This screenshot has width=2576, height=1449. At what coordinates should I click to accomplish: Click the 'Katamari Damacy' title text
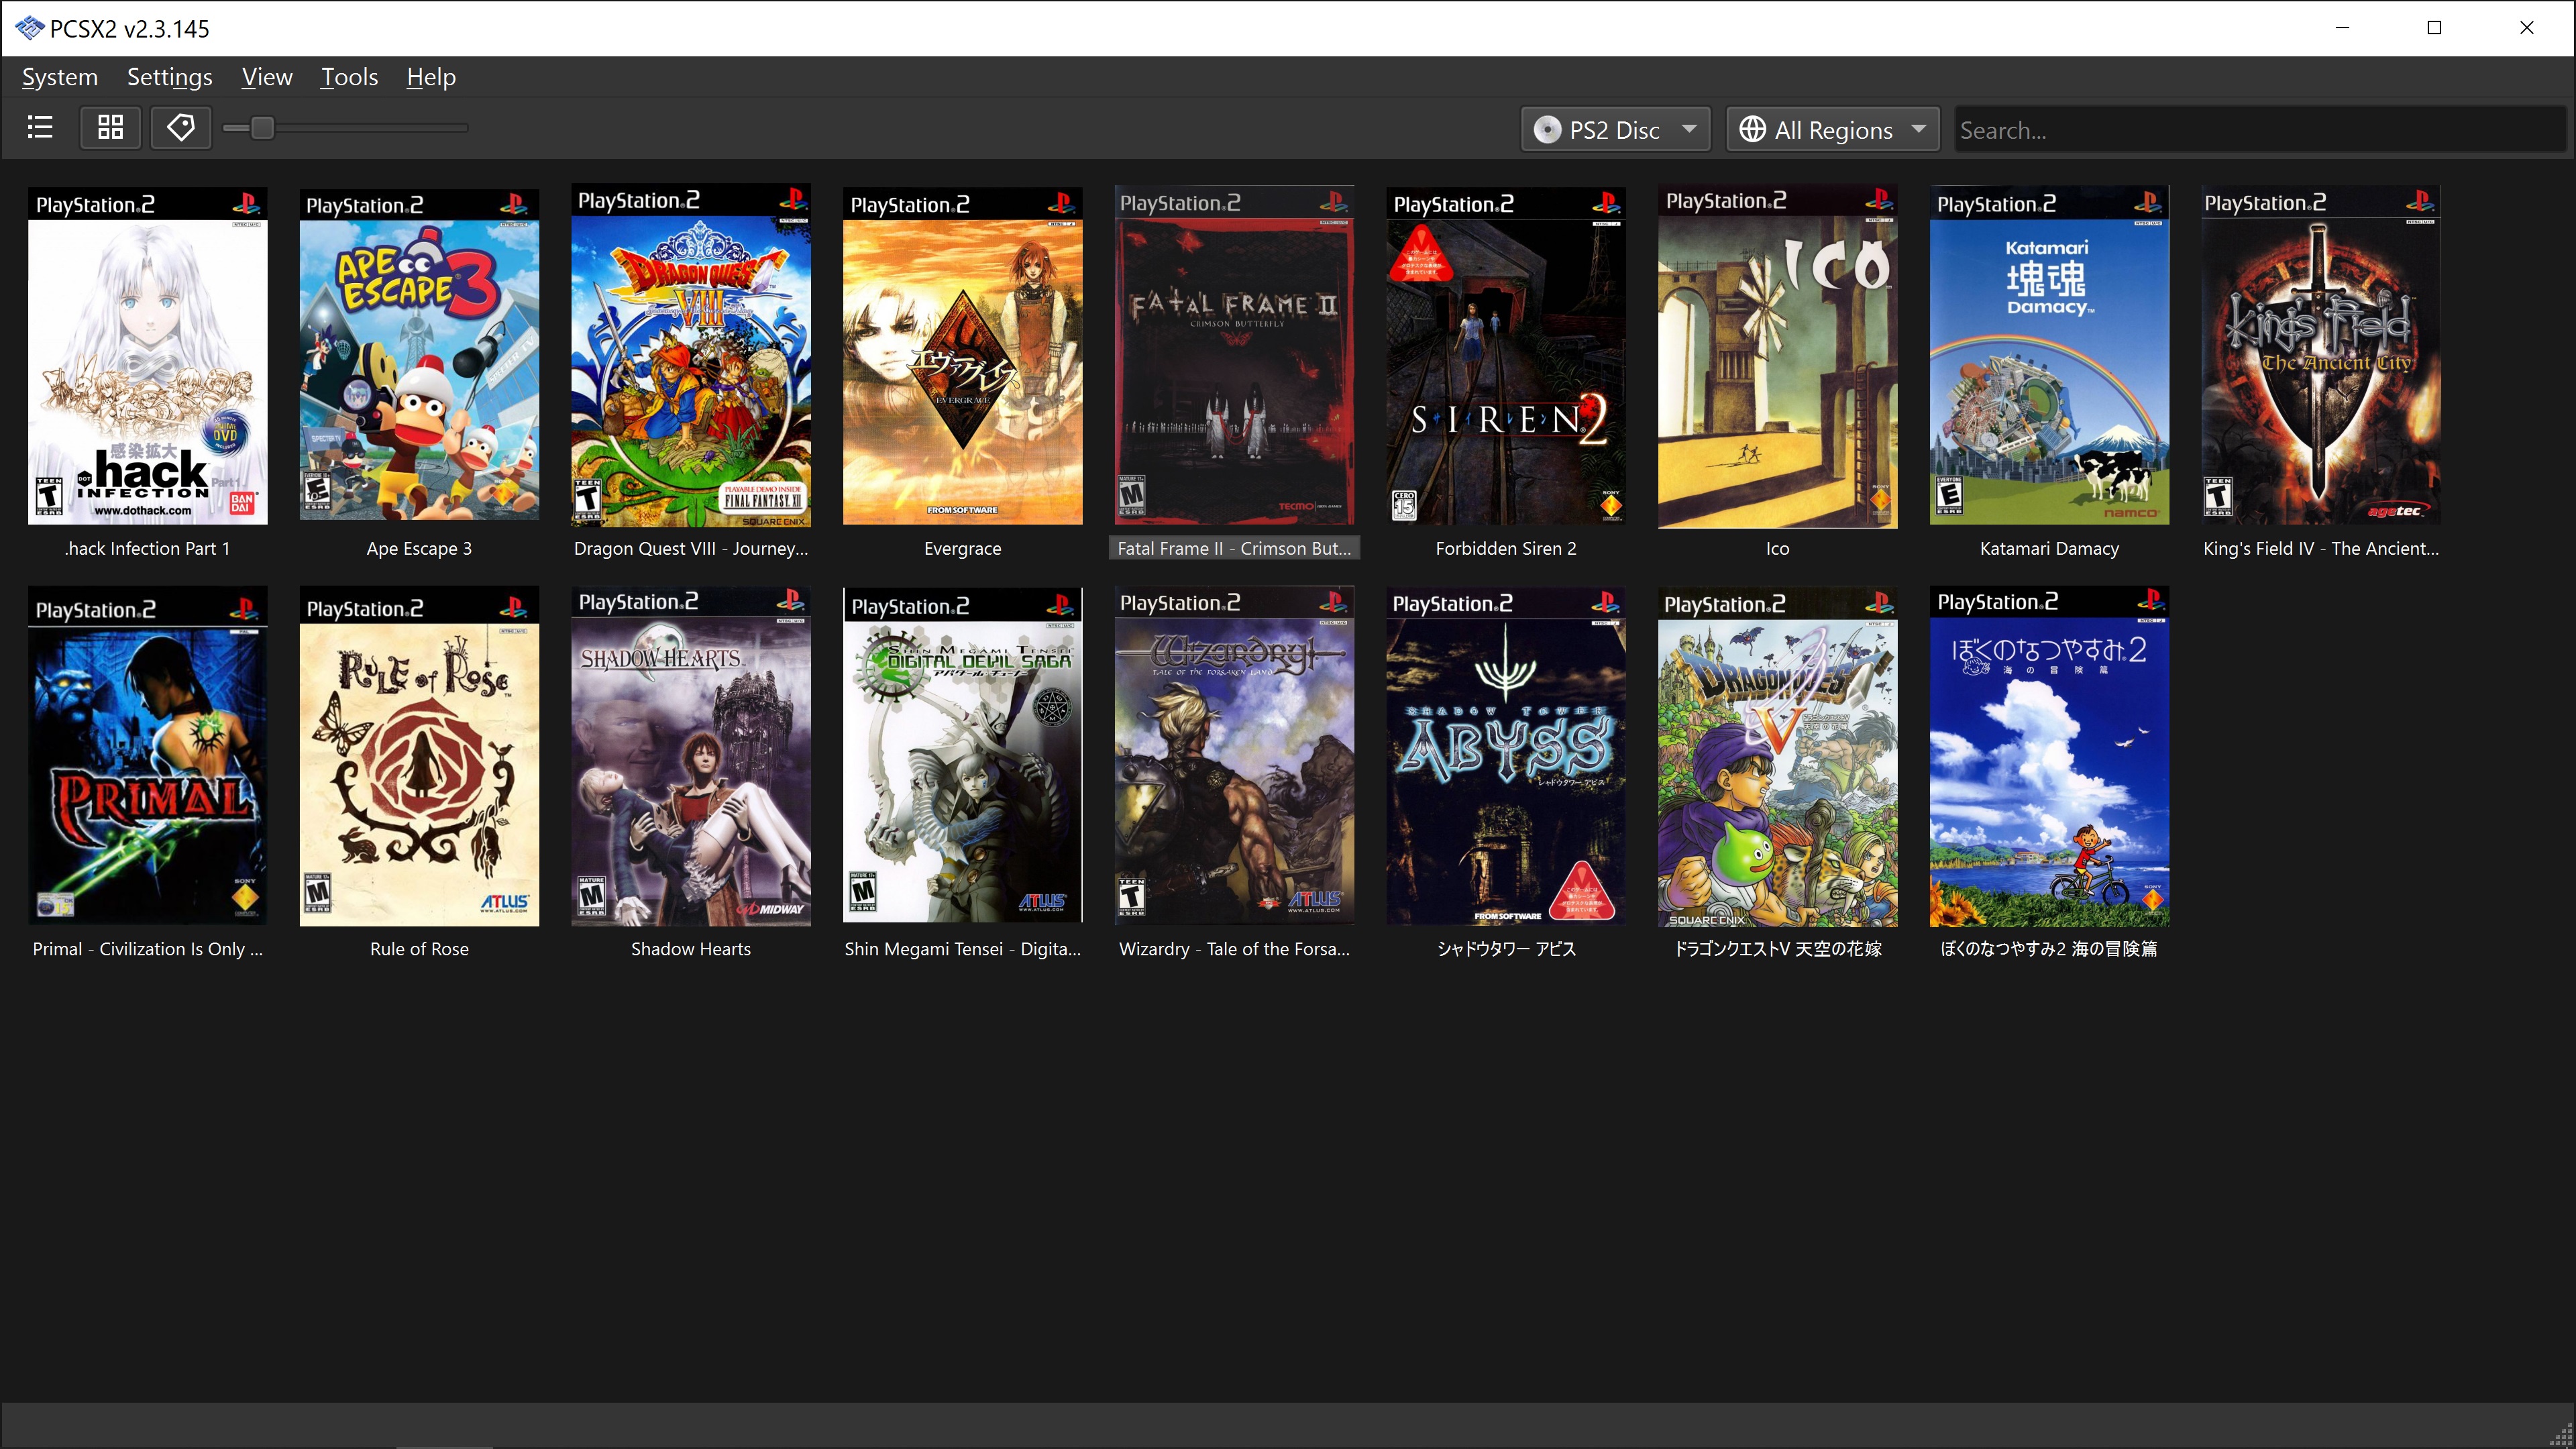(x=2050, y=548)
